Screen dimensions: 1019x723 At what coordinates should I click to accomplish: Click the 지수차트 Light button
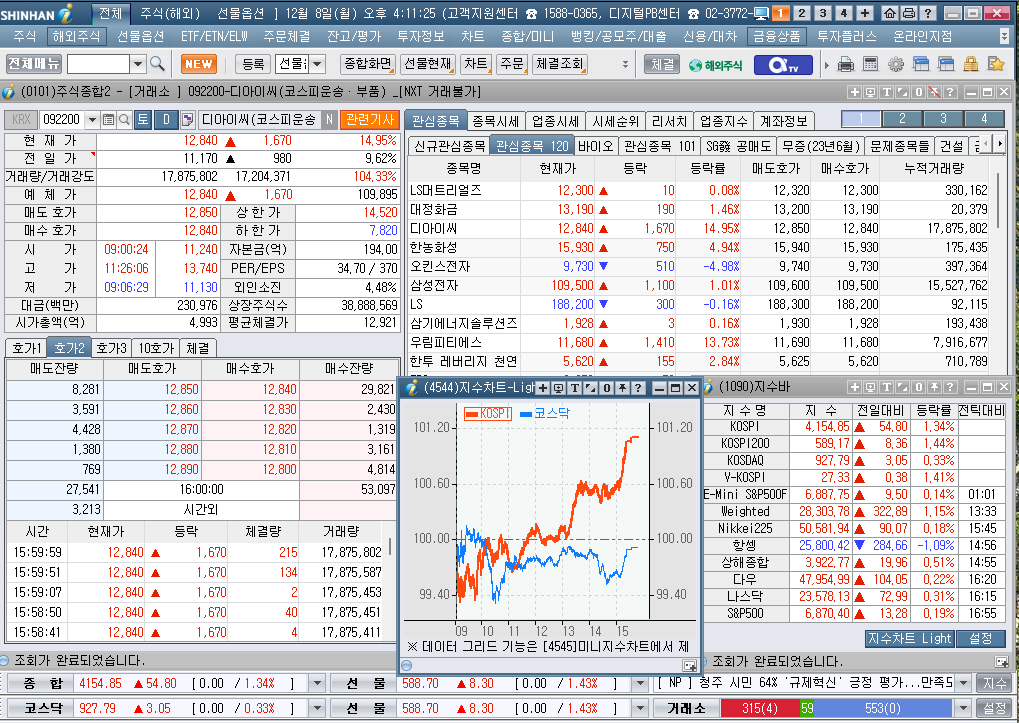pos(909,639)
